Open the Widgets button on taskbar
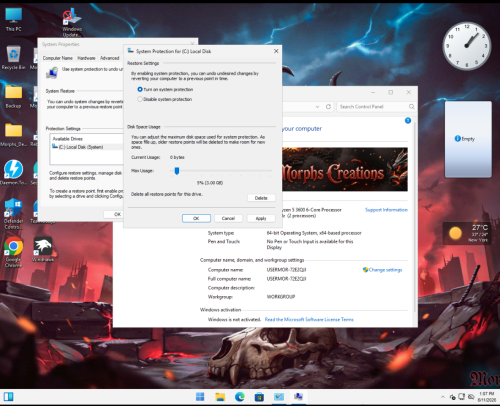500x406 pixels. pyautogui.click(x=9, y=397)
